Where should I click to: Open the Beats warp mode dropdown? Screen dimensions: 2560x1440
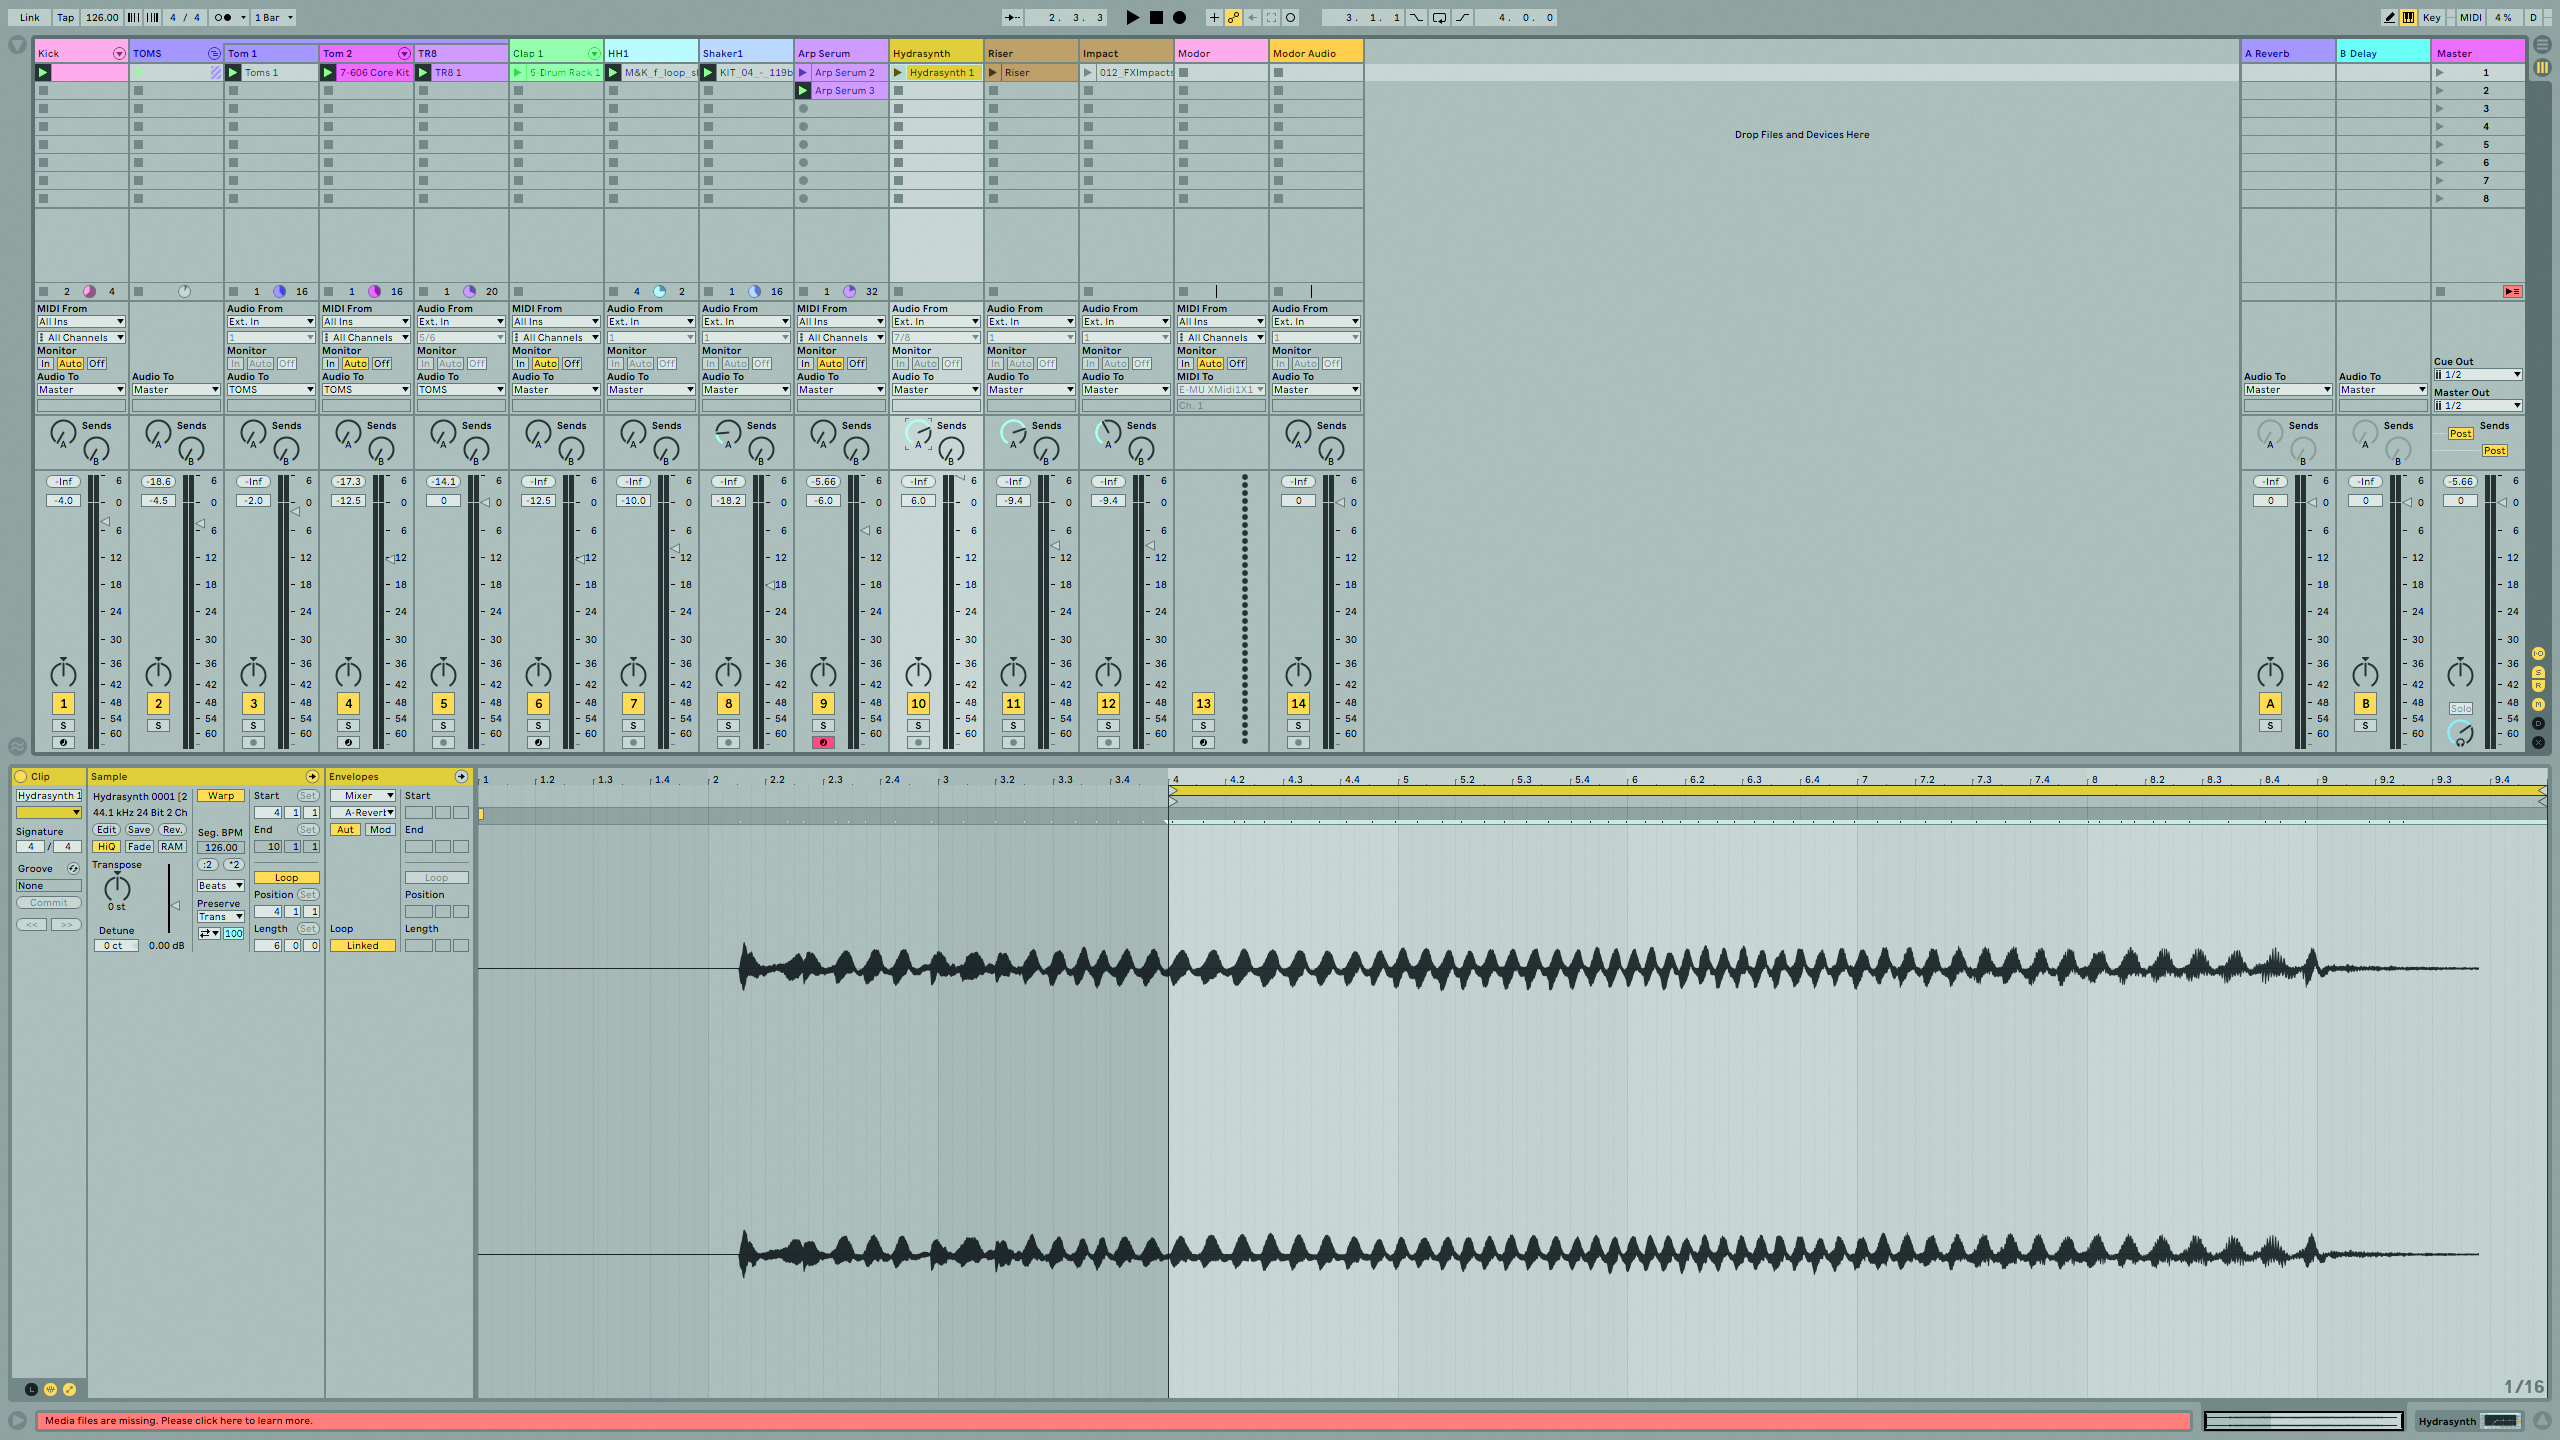(x=221, y=885)
